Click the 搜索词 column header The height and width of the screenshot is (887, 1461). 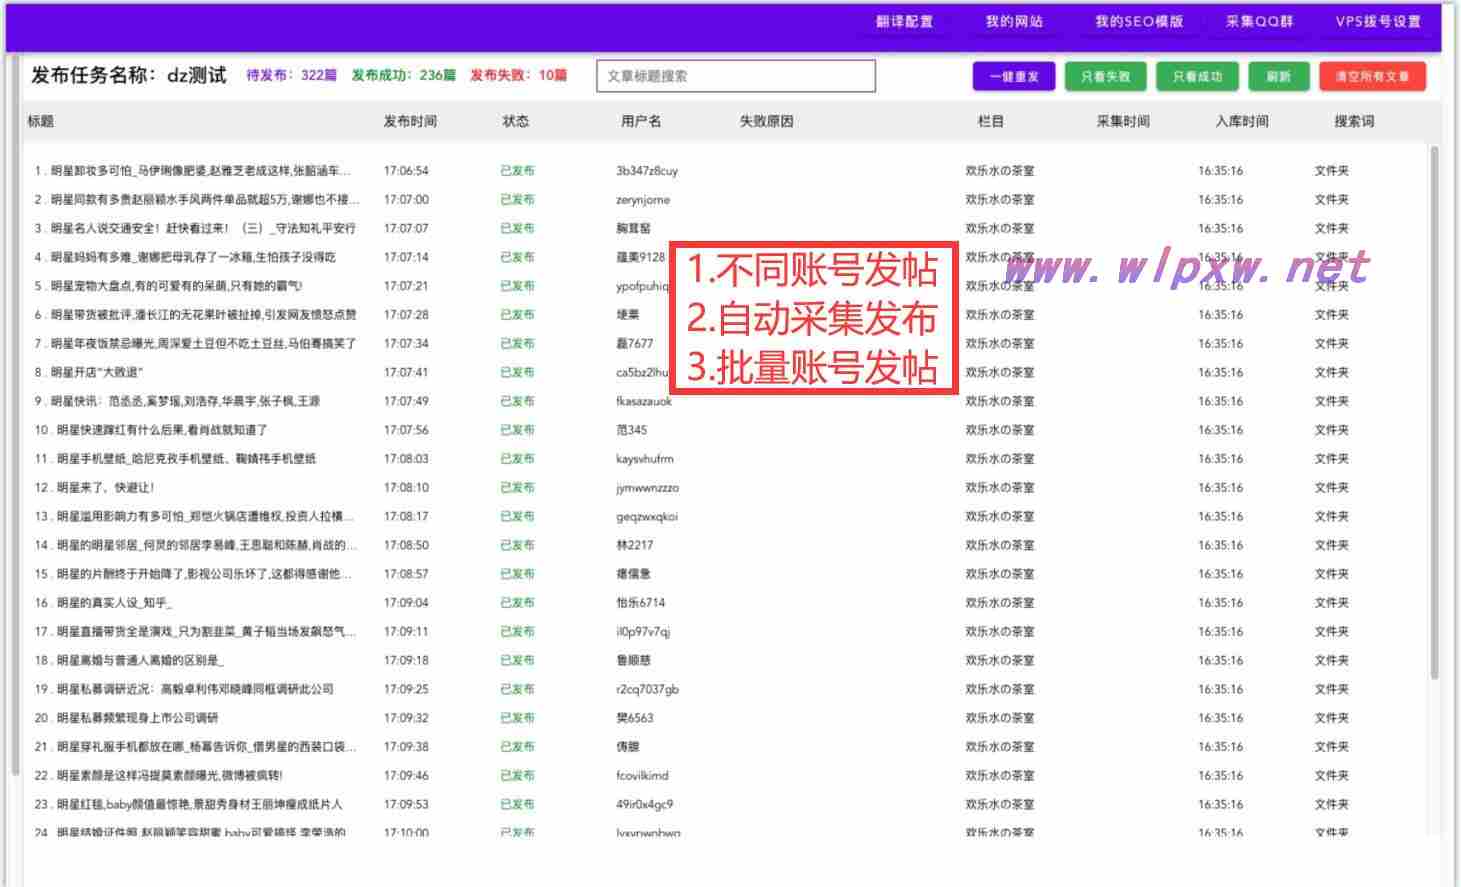[1354, 121]
